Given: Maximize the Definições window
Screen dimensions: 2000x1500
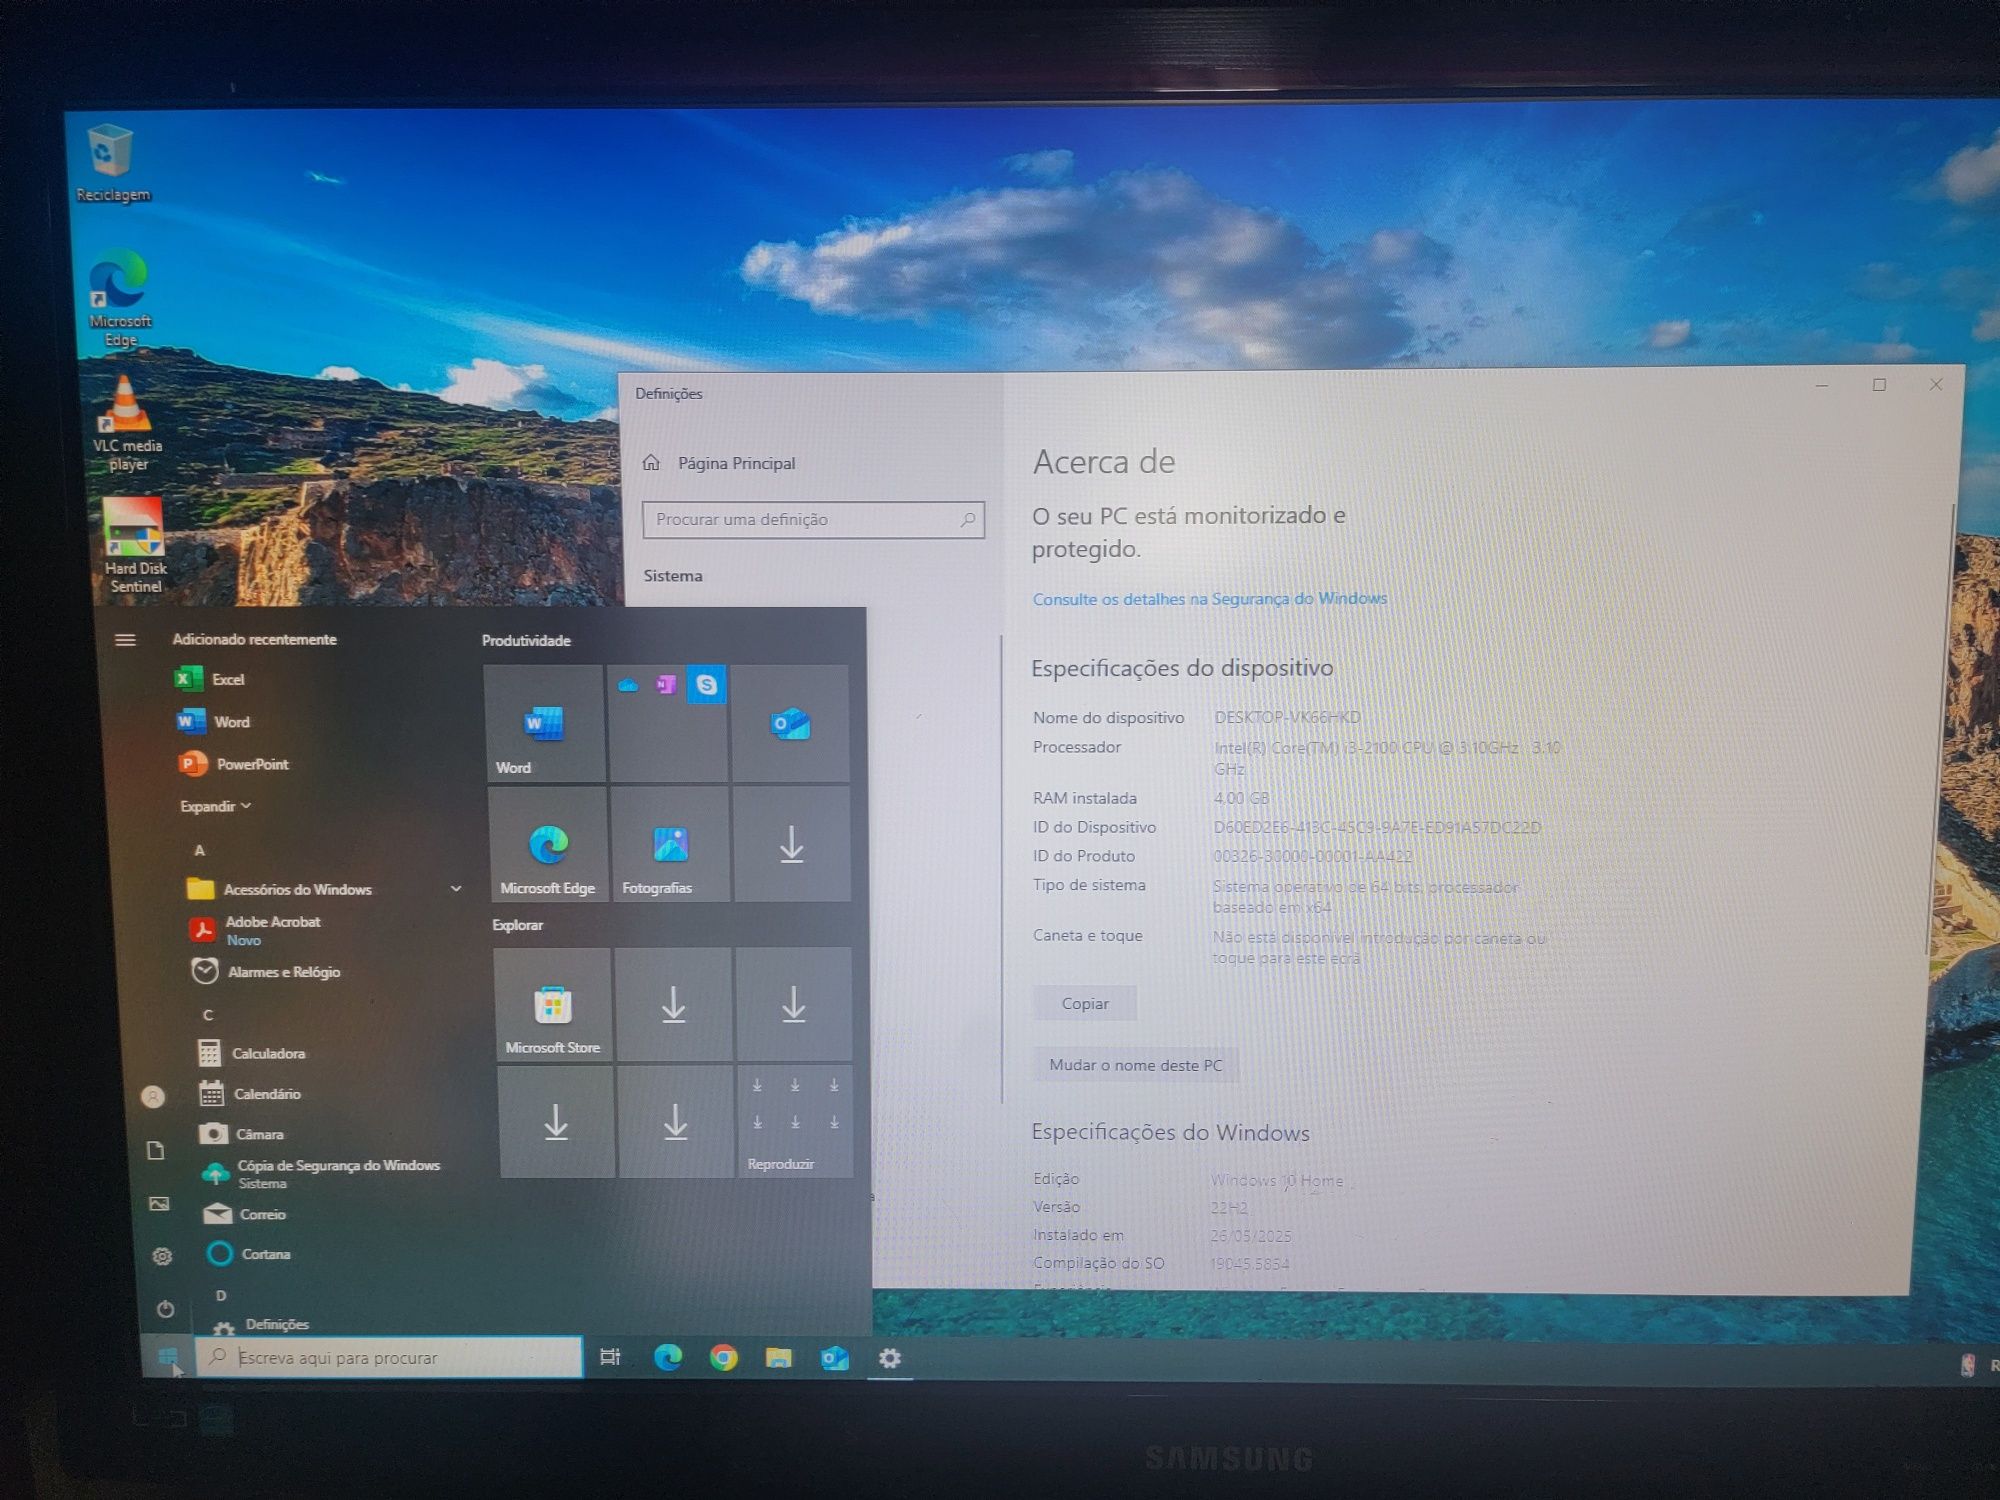Looking at the screenshot, I should (1879, 385).
